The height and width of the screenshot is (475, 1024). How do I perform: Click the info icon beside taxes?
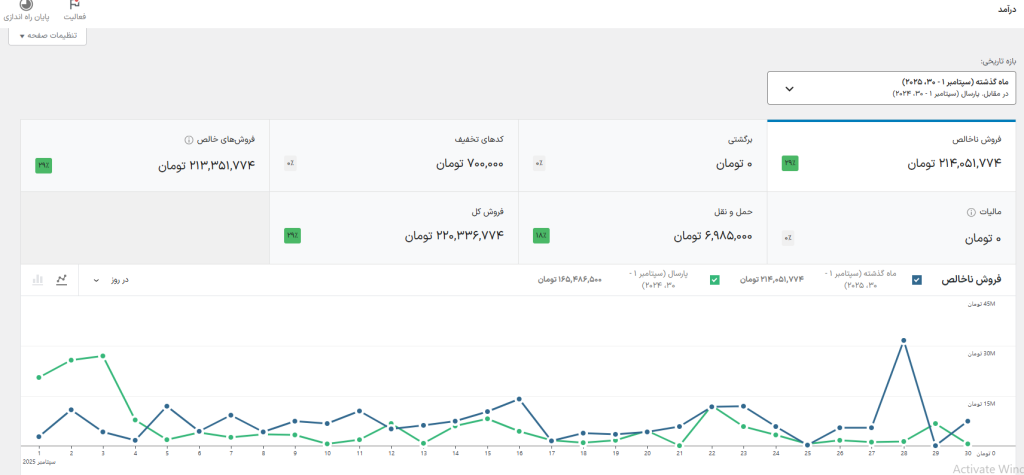pyautogui.click(x=970, y=213)
